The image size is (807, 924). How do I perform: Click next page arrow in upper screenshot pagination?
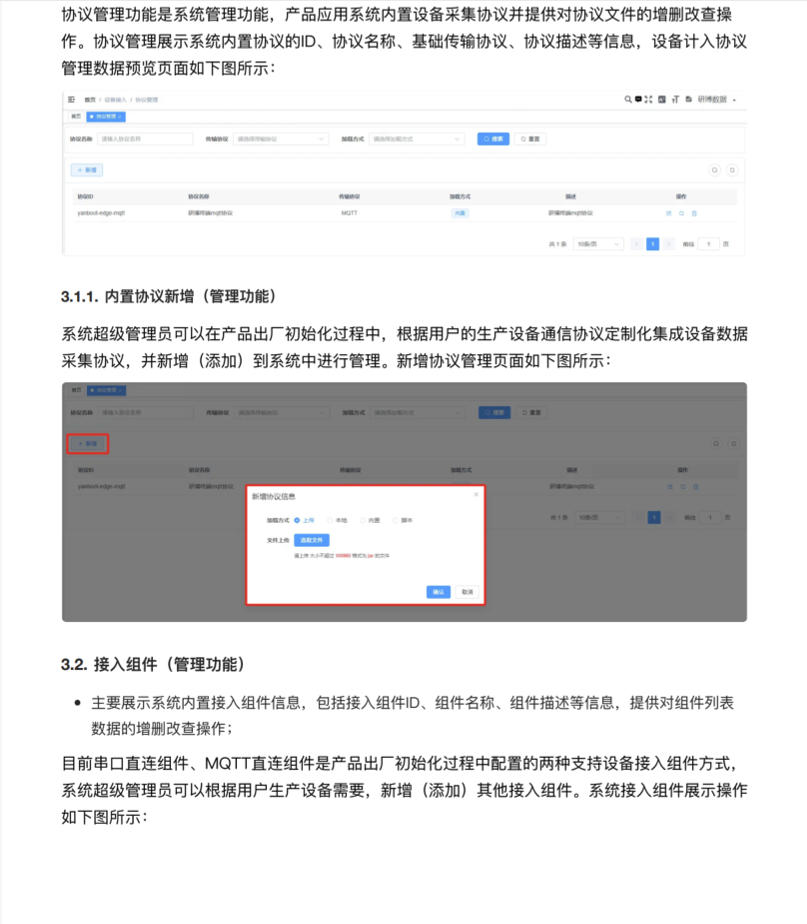coord(668,244)
